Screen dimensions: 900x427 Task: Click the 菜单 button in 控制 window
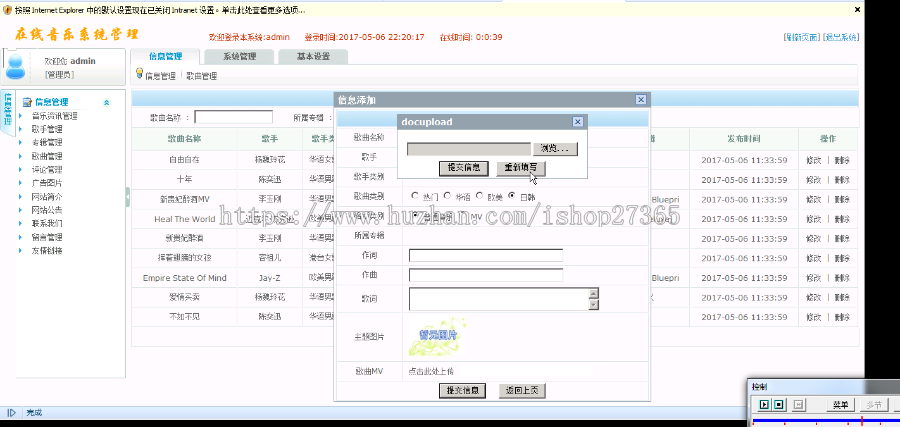coord(841,405)
